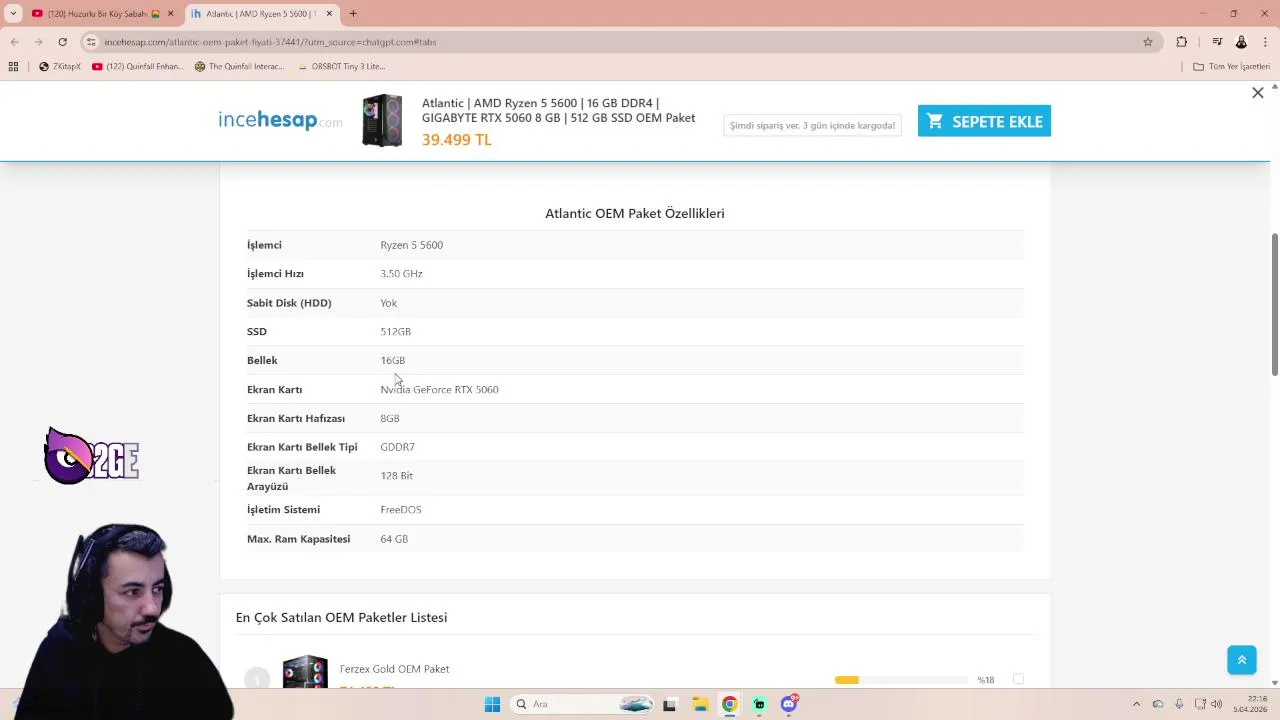Click the site information icon in address bar
Viewport: 1280px width, 720px height.
(x=91, y=42)
